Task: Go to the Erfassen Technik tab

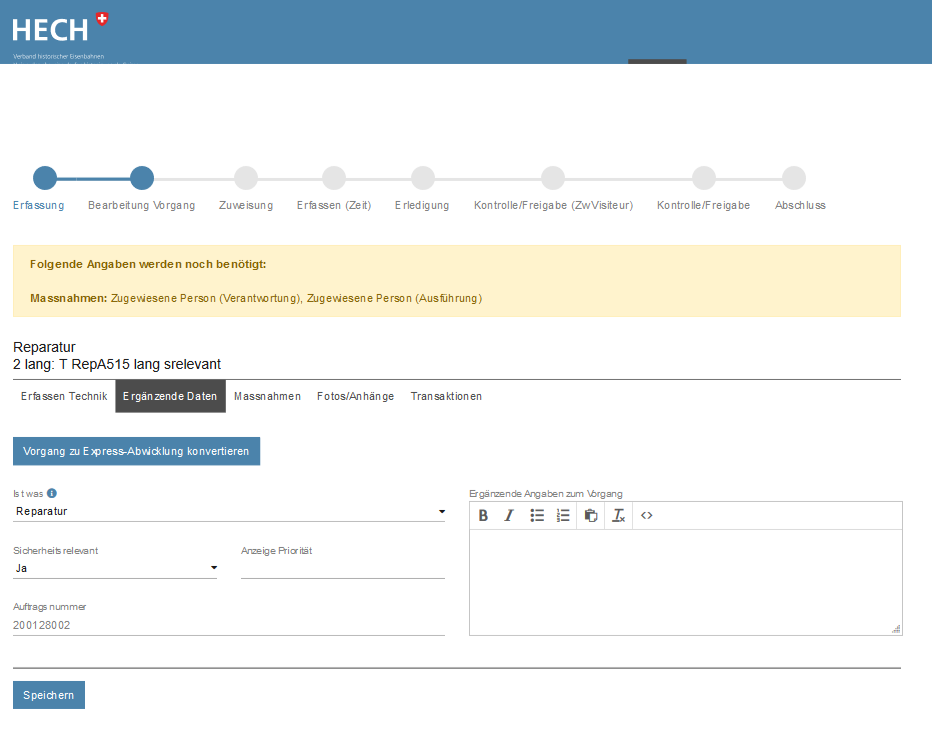Action: point(64,397)
